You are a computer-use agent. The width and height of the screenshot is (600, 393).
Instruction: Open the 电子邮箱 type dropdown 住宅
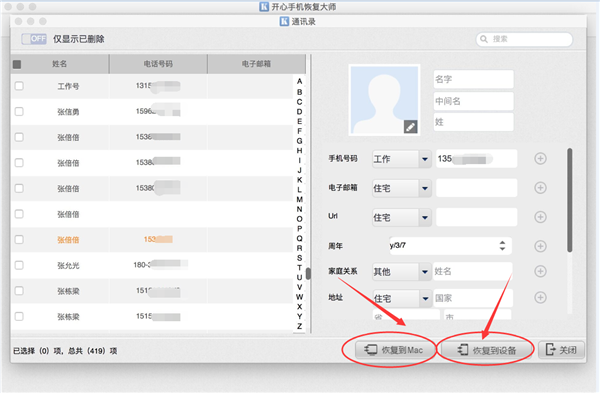coord(402,188)
